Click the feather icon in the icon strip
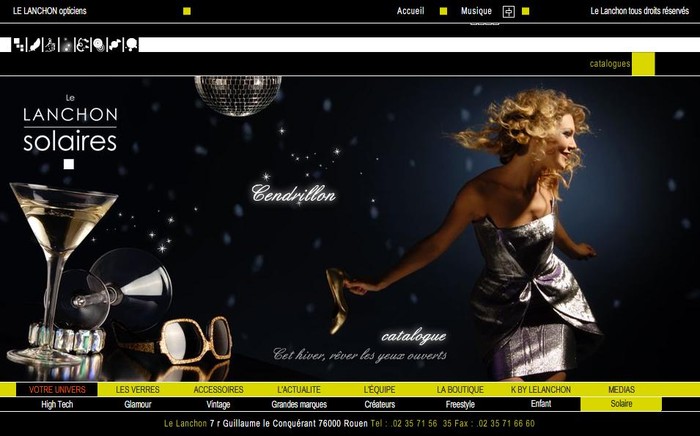 [35, 45]
